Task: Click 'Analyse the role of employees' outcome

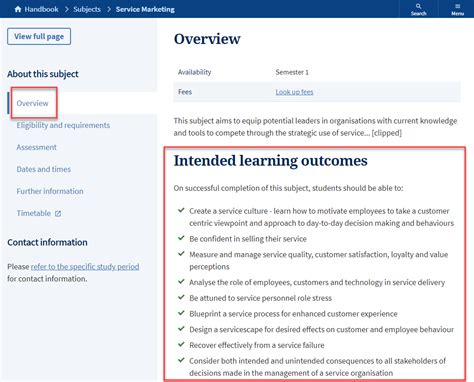Action: tap(317, 283)
